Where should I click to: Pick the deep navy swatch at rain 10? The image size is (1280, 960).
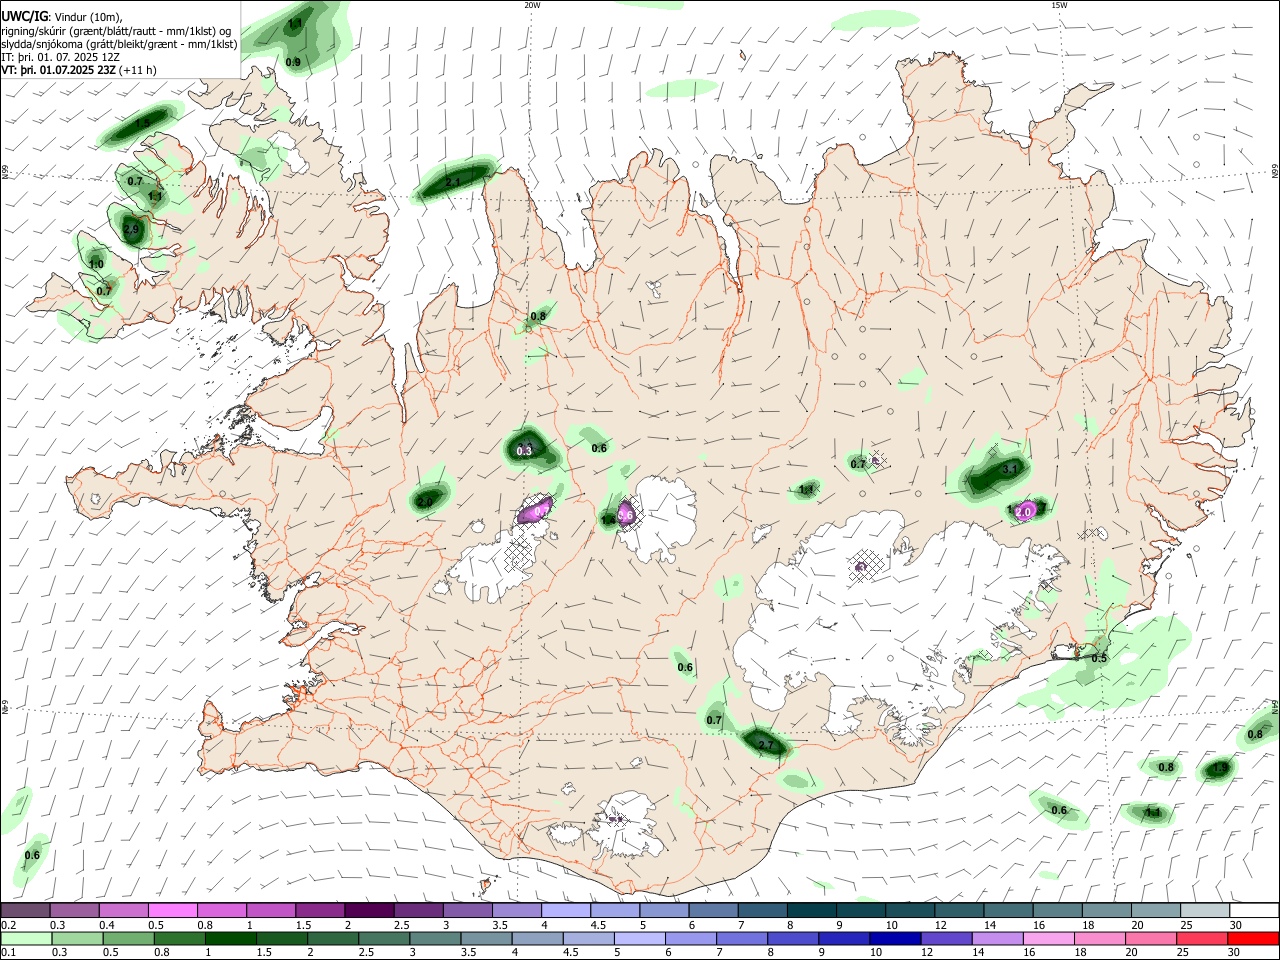[x=896, y=938]
